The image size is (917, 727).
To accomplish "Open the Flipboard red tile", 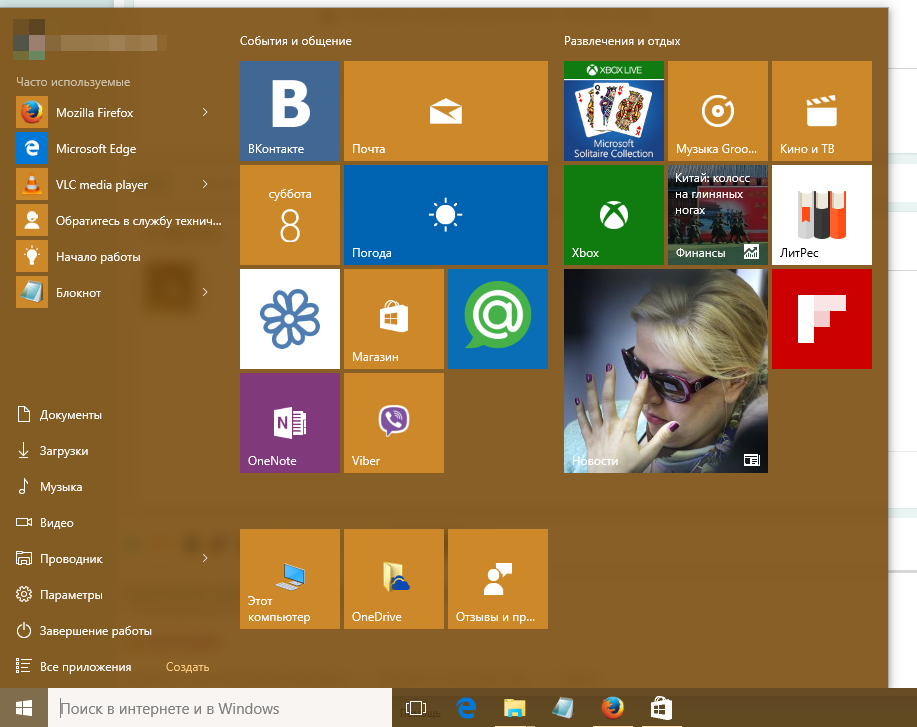I will pos(821,318).
